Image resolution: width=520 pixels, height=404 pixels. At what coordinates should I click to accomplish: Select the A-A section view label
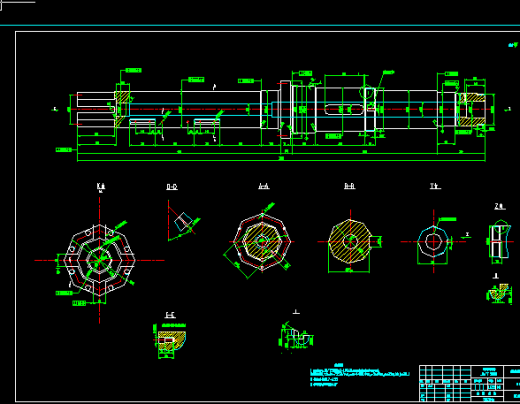coord(264,186)
